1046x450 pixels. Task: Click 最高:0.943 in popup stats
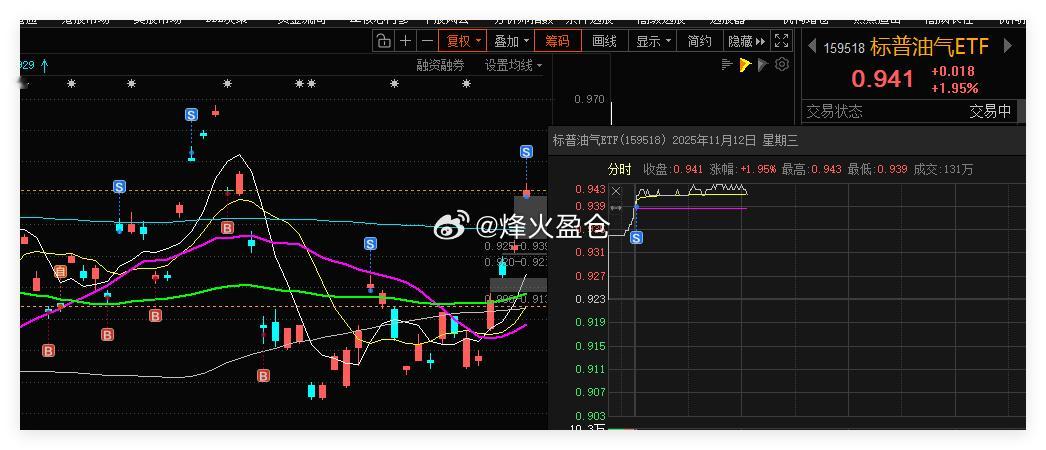tap(811, 169)
